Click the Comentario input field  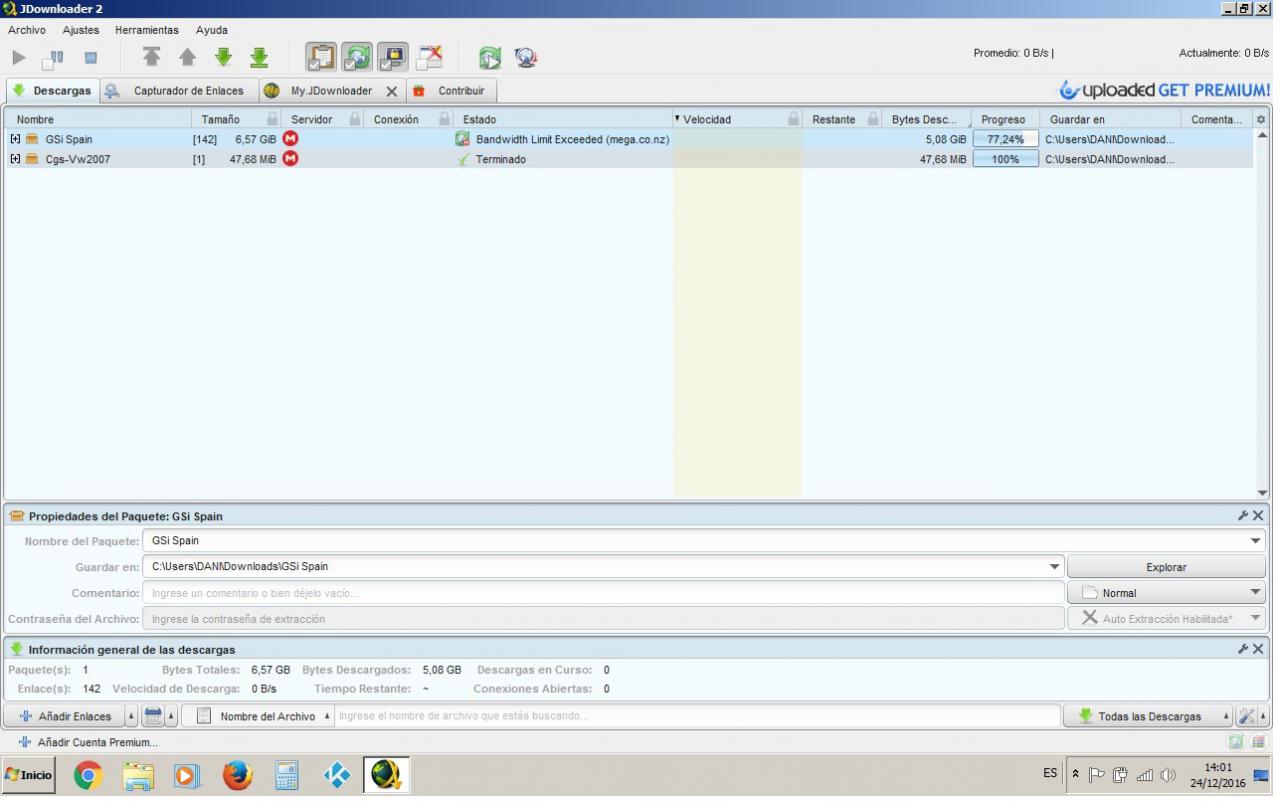tap(603, 593)
